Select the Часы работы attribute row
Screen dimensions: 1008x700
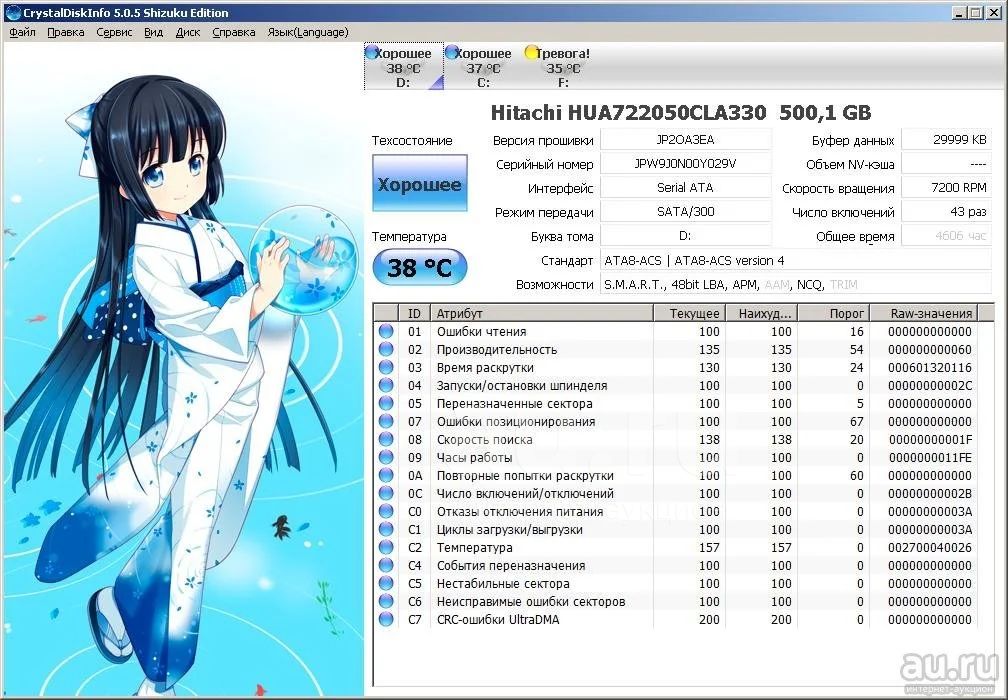point(676,457)
